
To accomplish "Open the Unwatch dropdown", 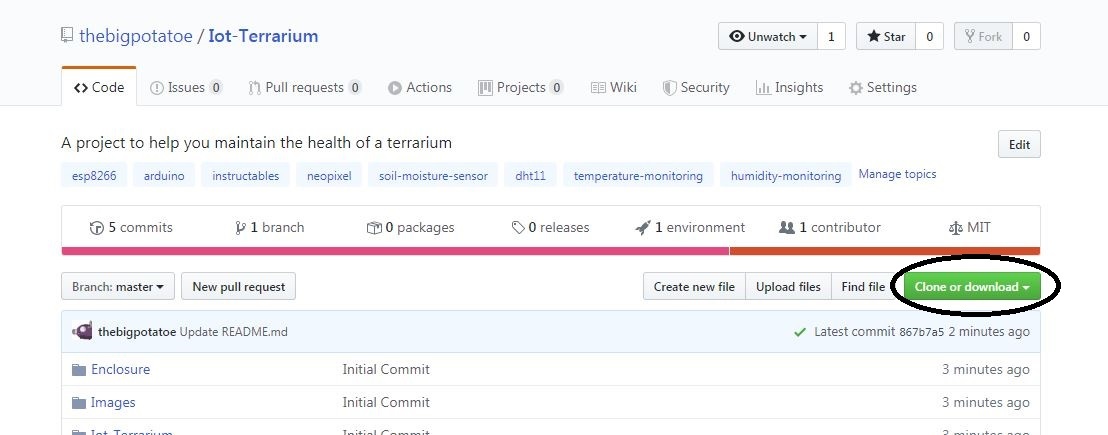I will (768, 37).
